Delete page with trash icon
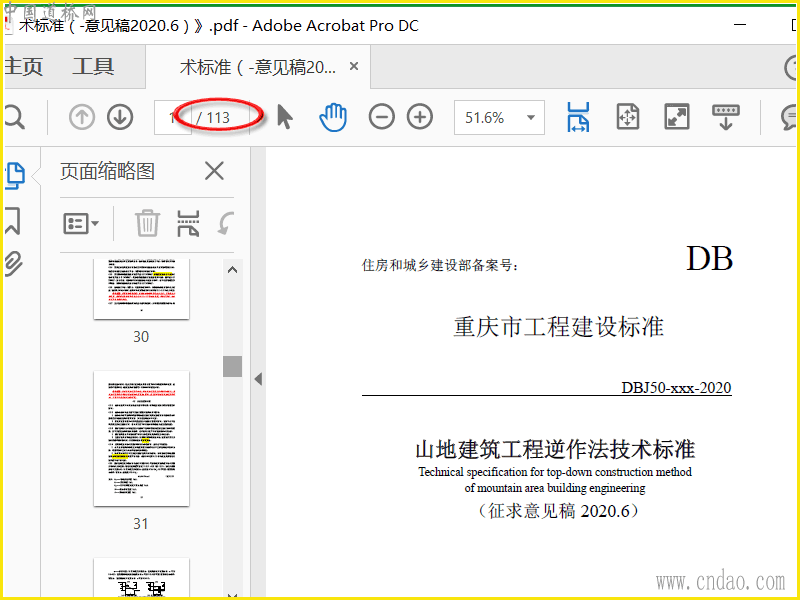 click(147, 223)
